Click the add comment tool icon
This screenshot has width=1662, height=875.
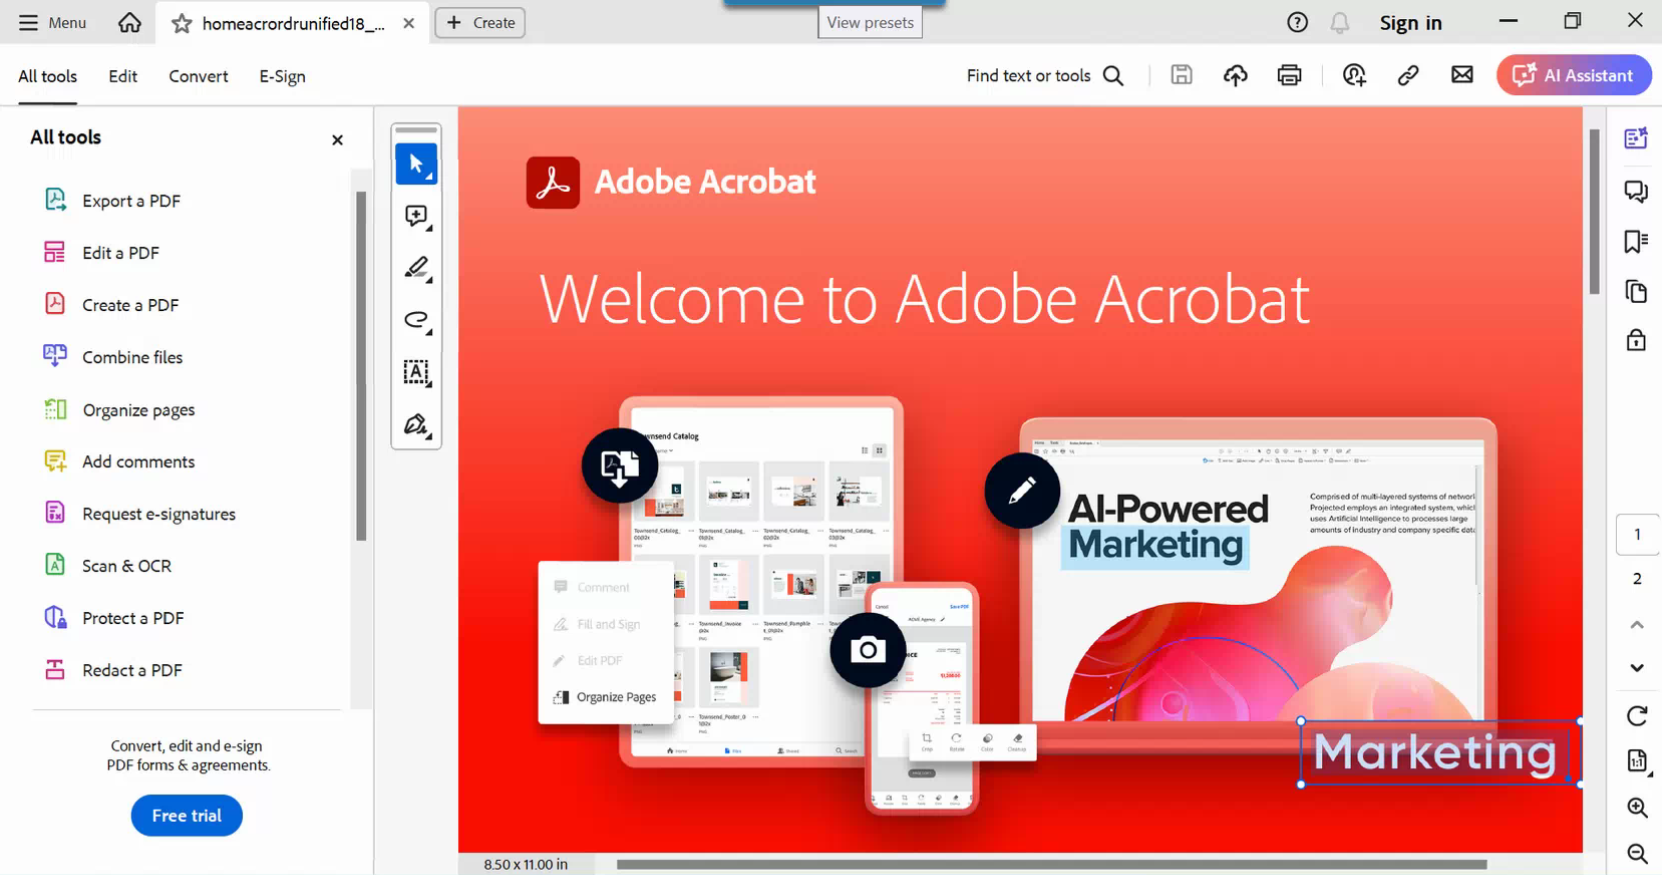(x=416, y=216)
